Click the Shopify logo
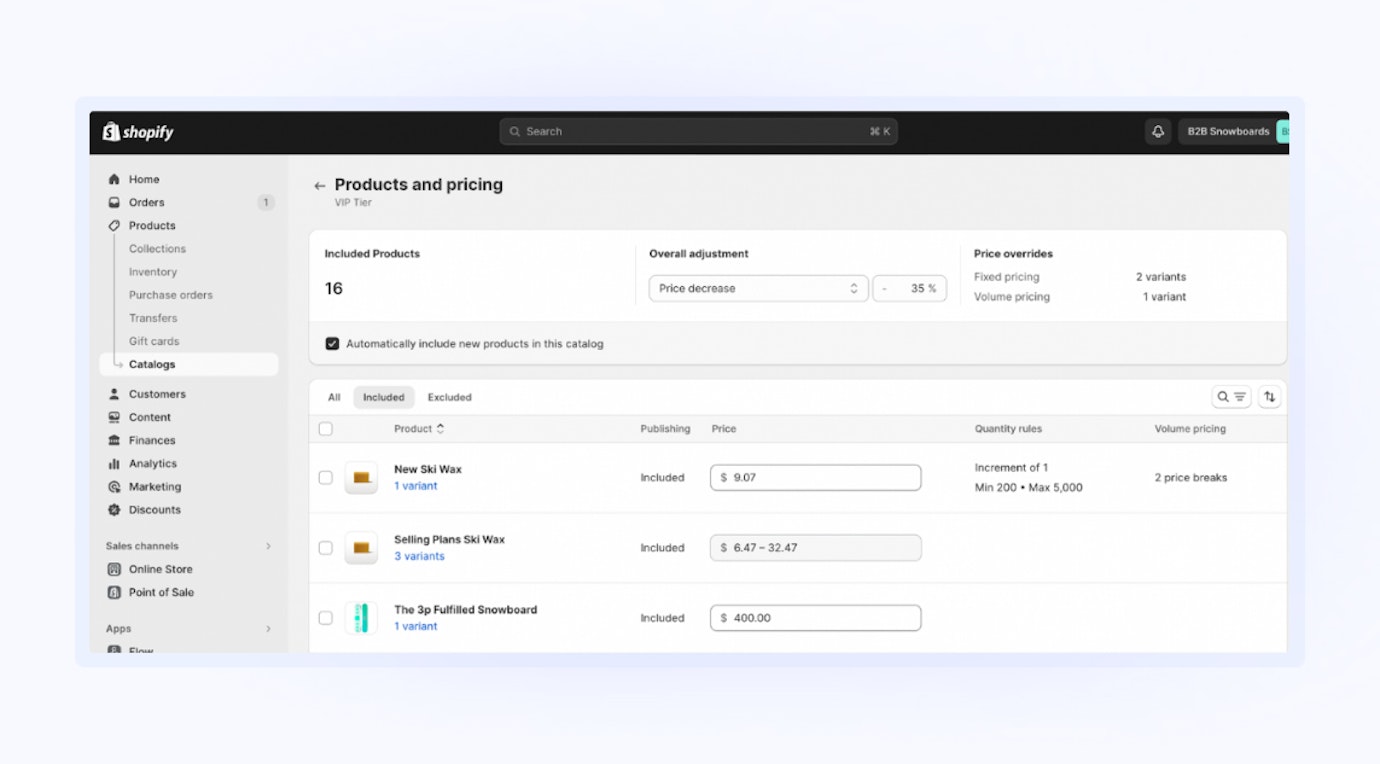The width and height of the screenshot is (1380, 764). pyautogui.click(x=138, y=132)
